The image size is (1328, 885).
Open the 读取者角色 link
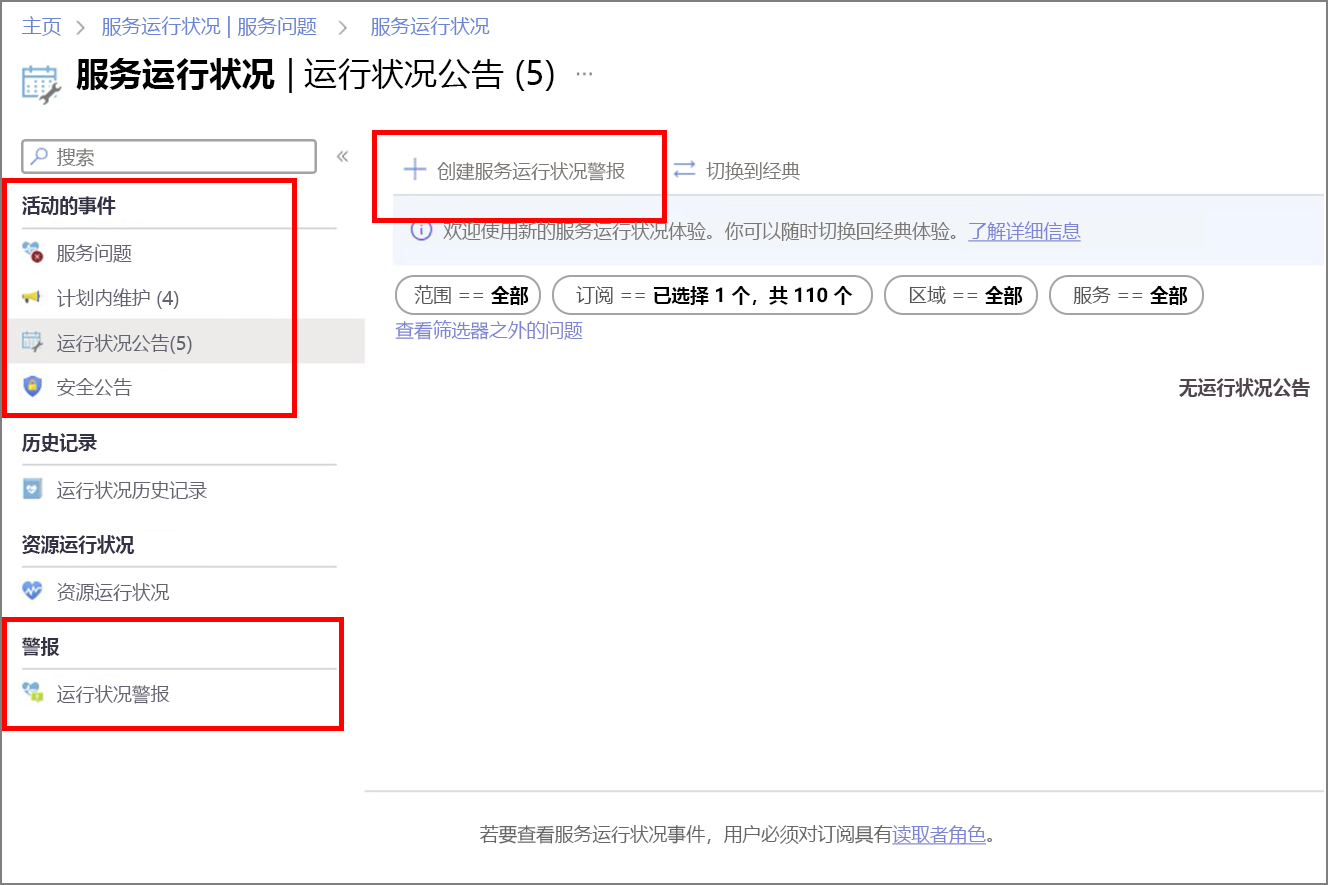pos(939,834)
